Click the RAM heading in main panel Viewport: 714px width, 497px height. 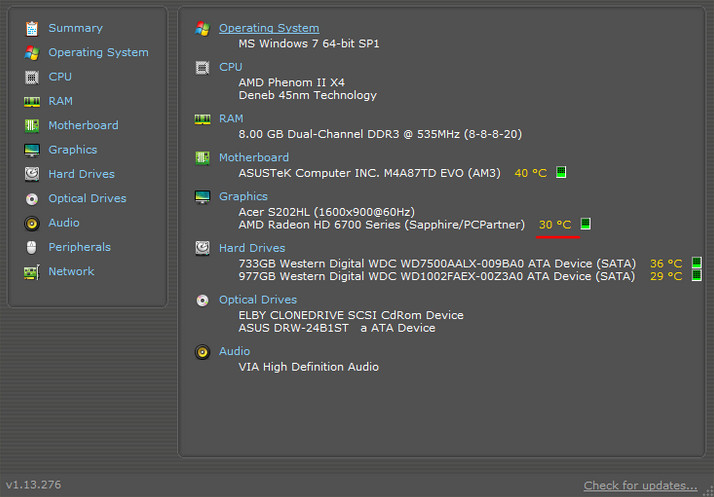pos(231,118)
